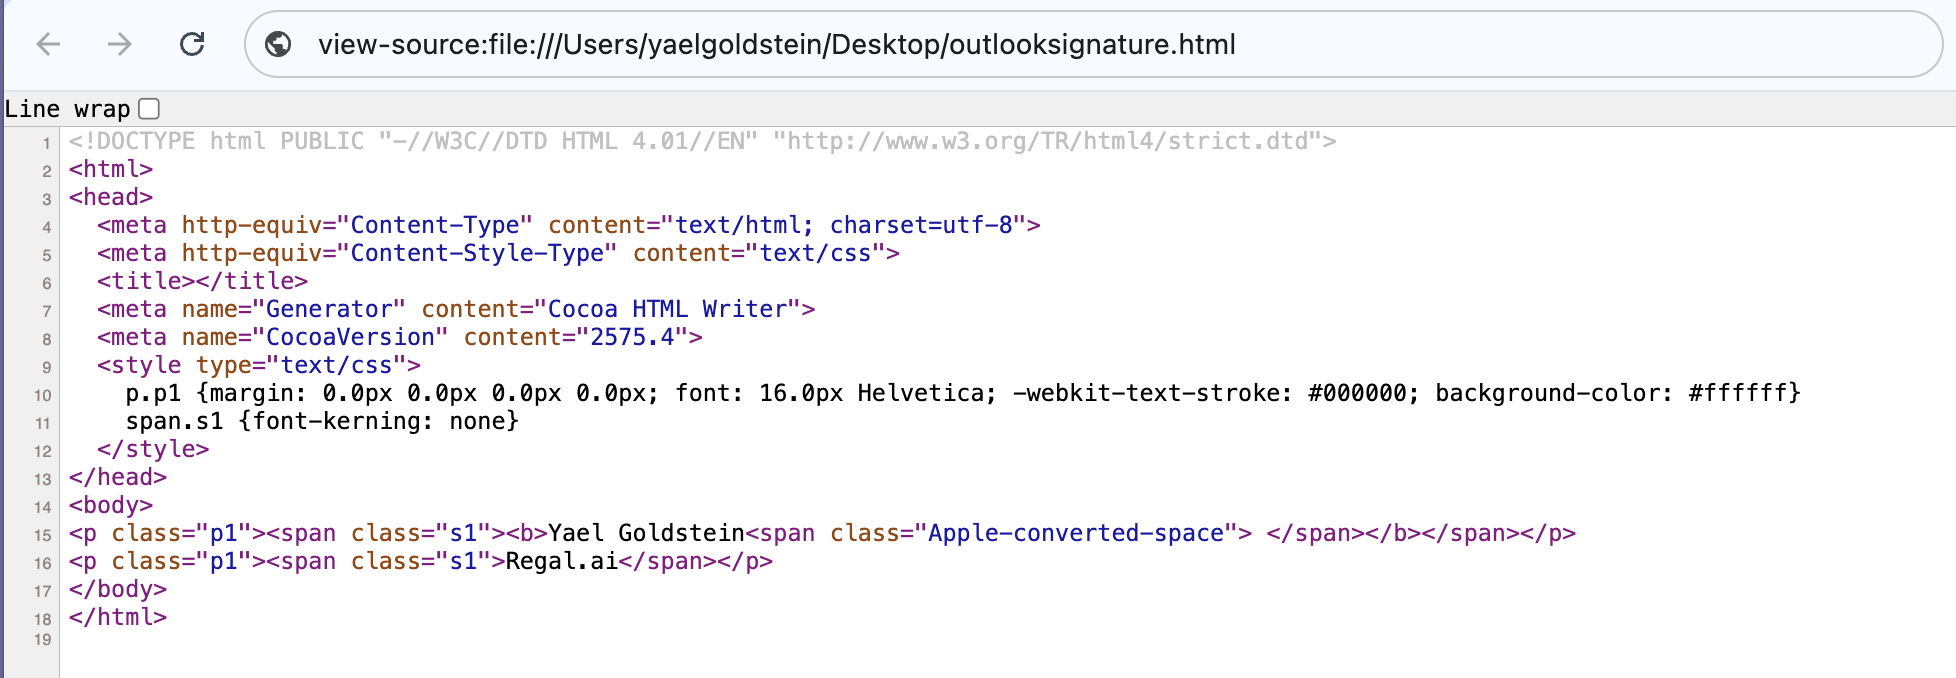1956x678 pixels.
Task: Click the DOCTYPE declaration on line 1
Action: (702, 141)
